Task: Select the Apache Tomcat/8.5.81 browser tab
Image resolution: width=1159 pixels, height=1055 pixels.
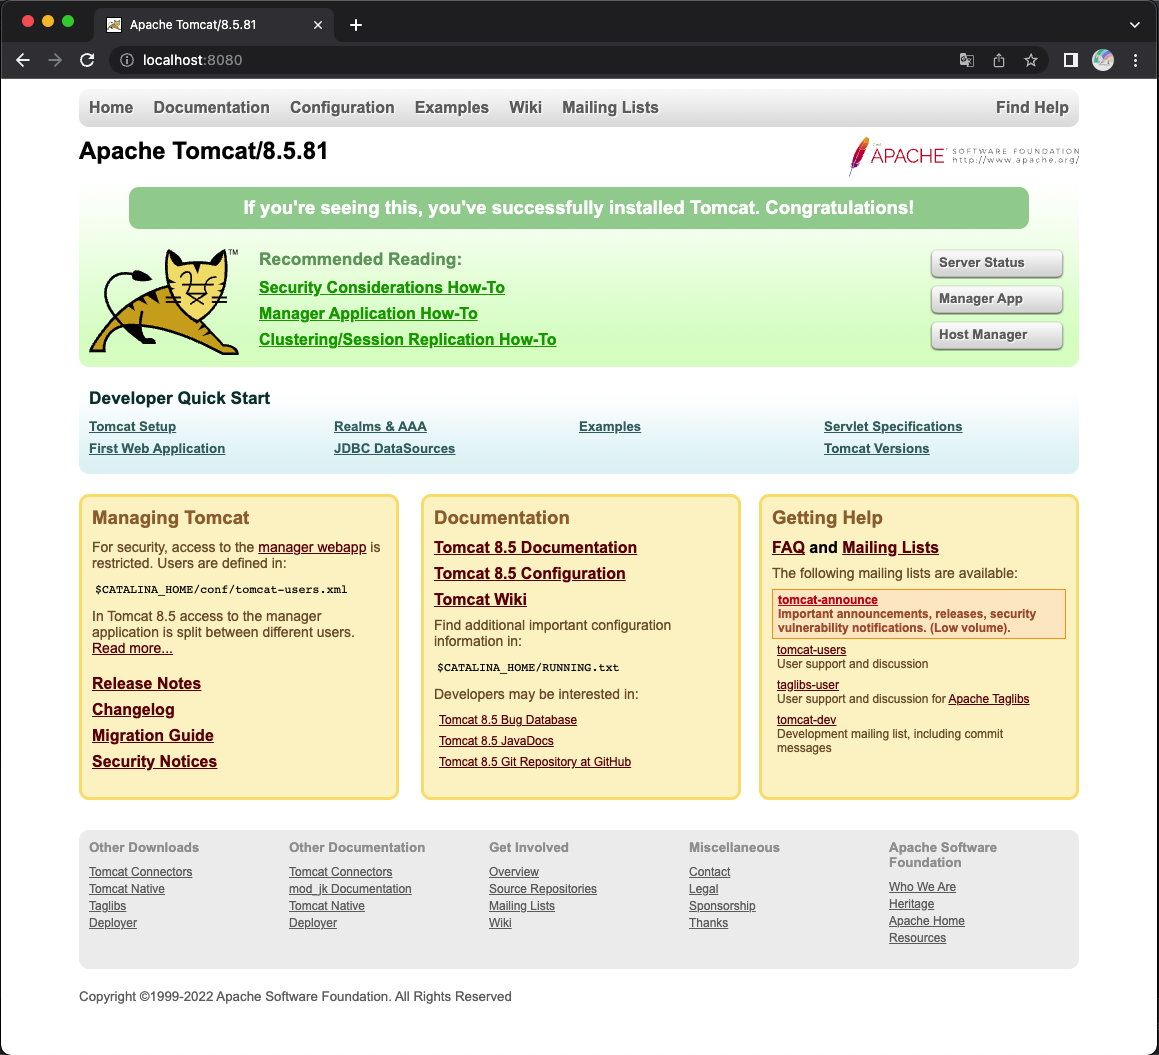Action: tap(214, 25)
